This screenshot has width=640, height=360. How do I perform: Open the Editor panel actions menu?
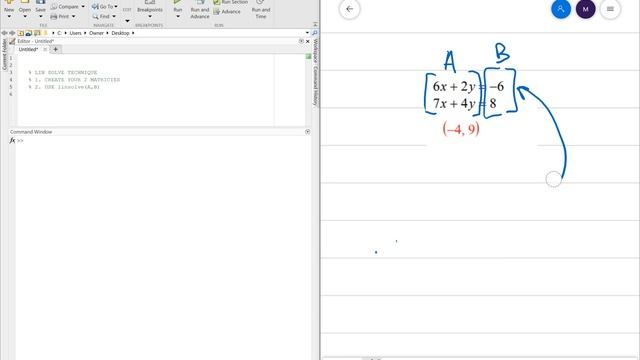[x=301, y=41]
